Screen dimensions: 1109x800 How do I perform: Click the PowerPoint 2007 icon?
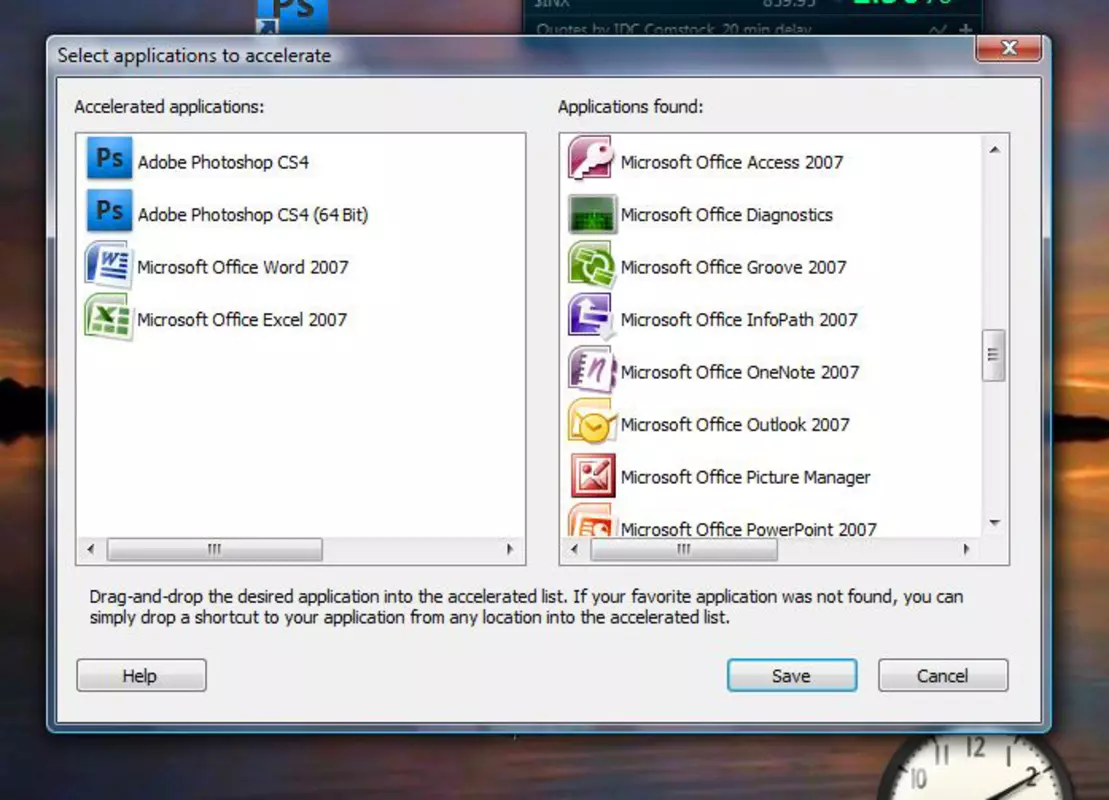click(x=590, y=521)
